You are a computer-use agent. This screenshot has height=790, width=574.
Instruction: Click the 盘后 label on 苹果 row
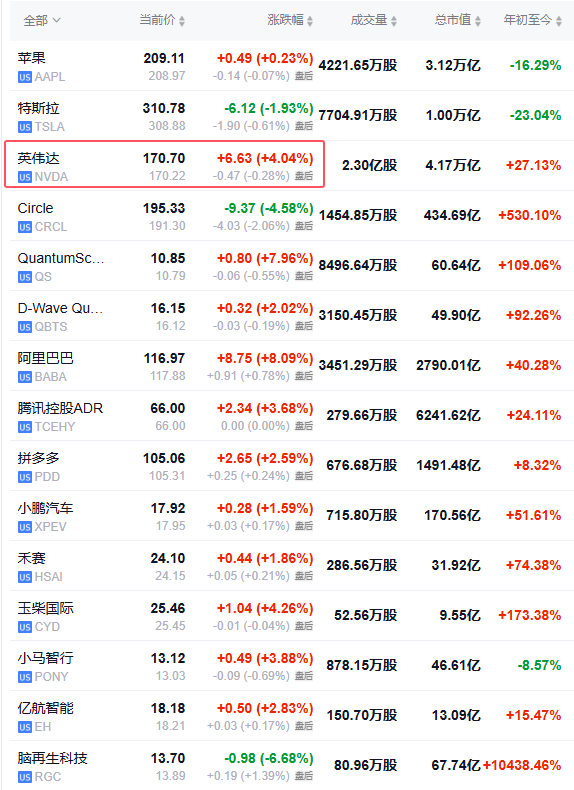pos(304,76)
